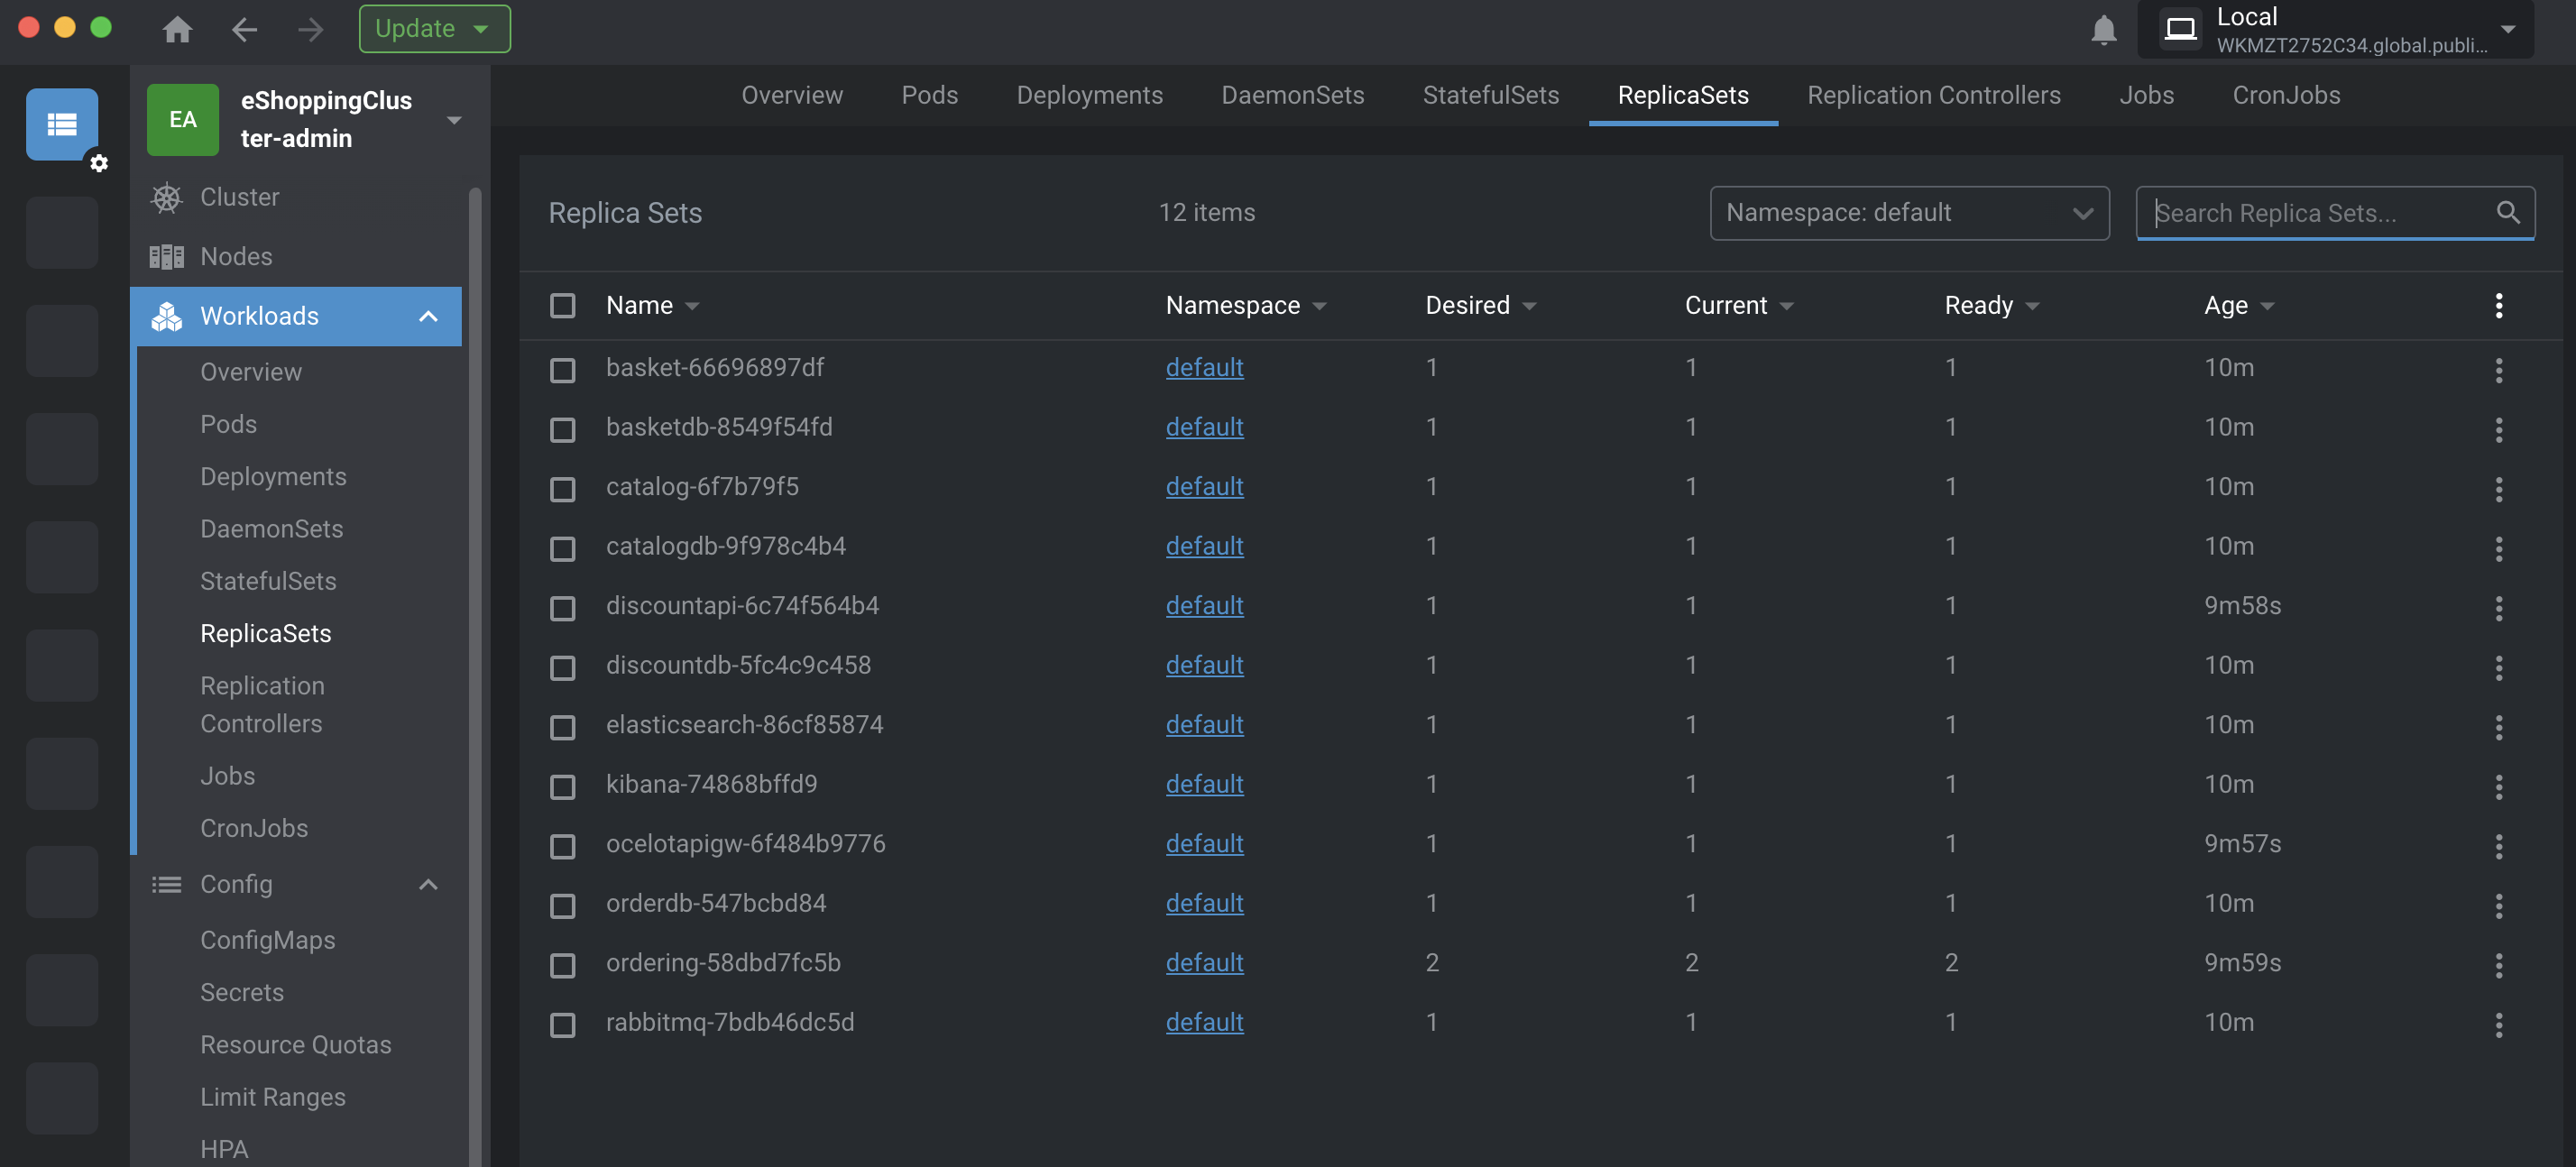Screen dimensions: 2576x1167
Task: Open Secrets in the sidebar
Action: [x=242, y=992]
